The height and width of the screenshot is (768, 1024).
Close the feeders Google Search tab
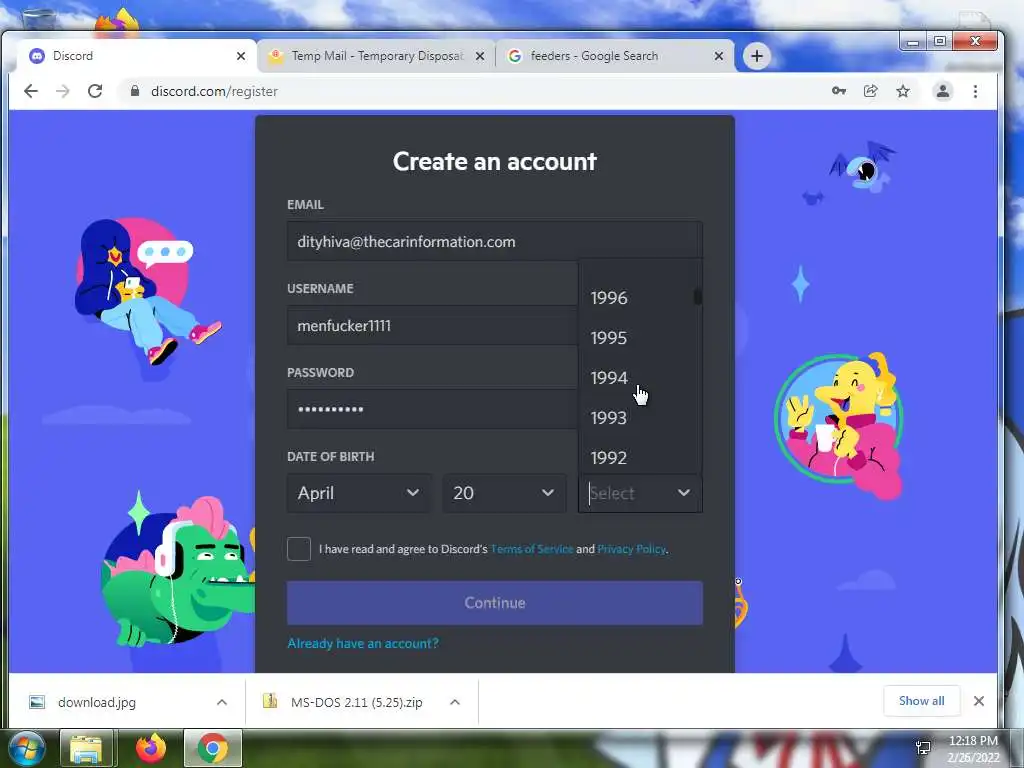[x=718, y=56]
